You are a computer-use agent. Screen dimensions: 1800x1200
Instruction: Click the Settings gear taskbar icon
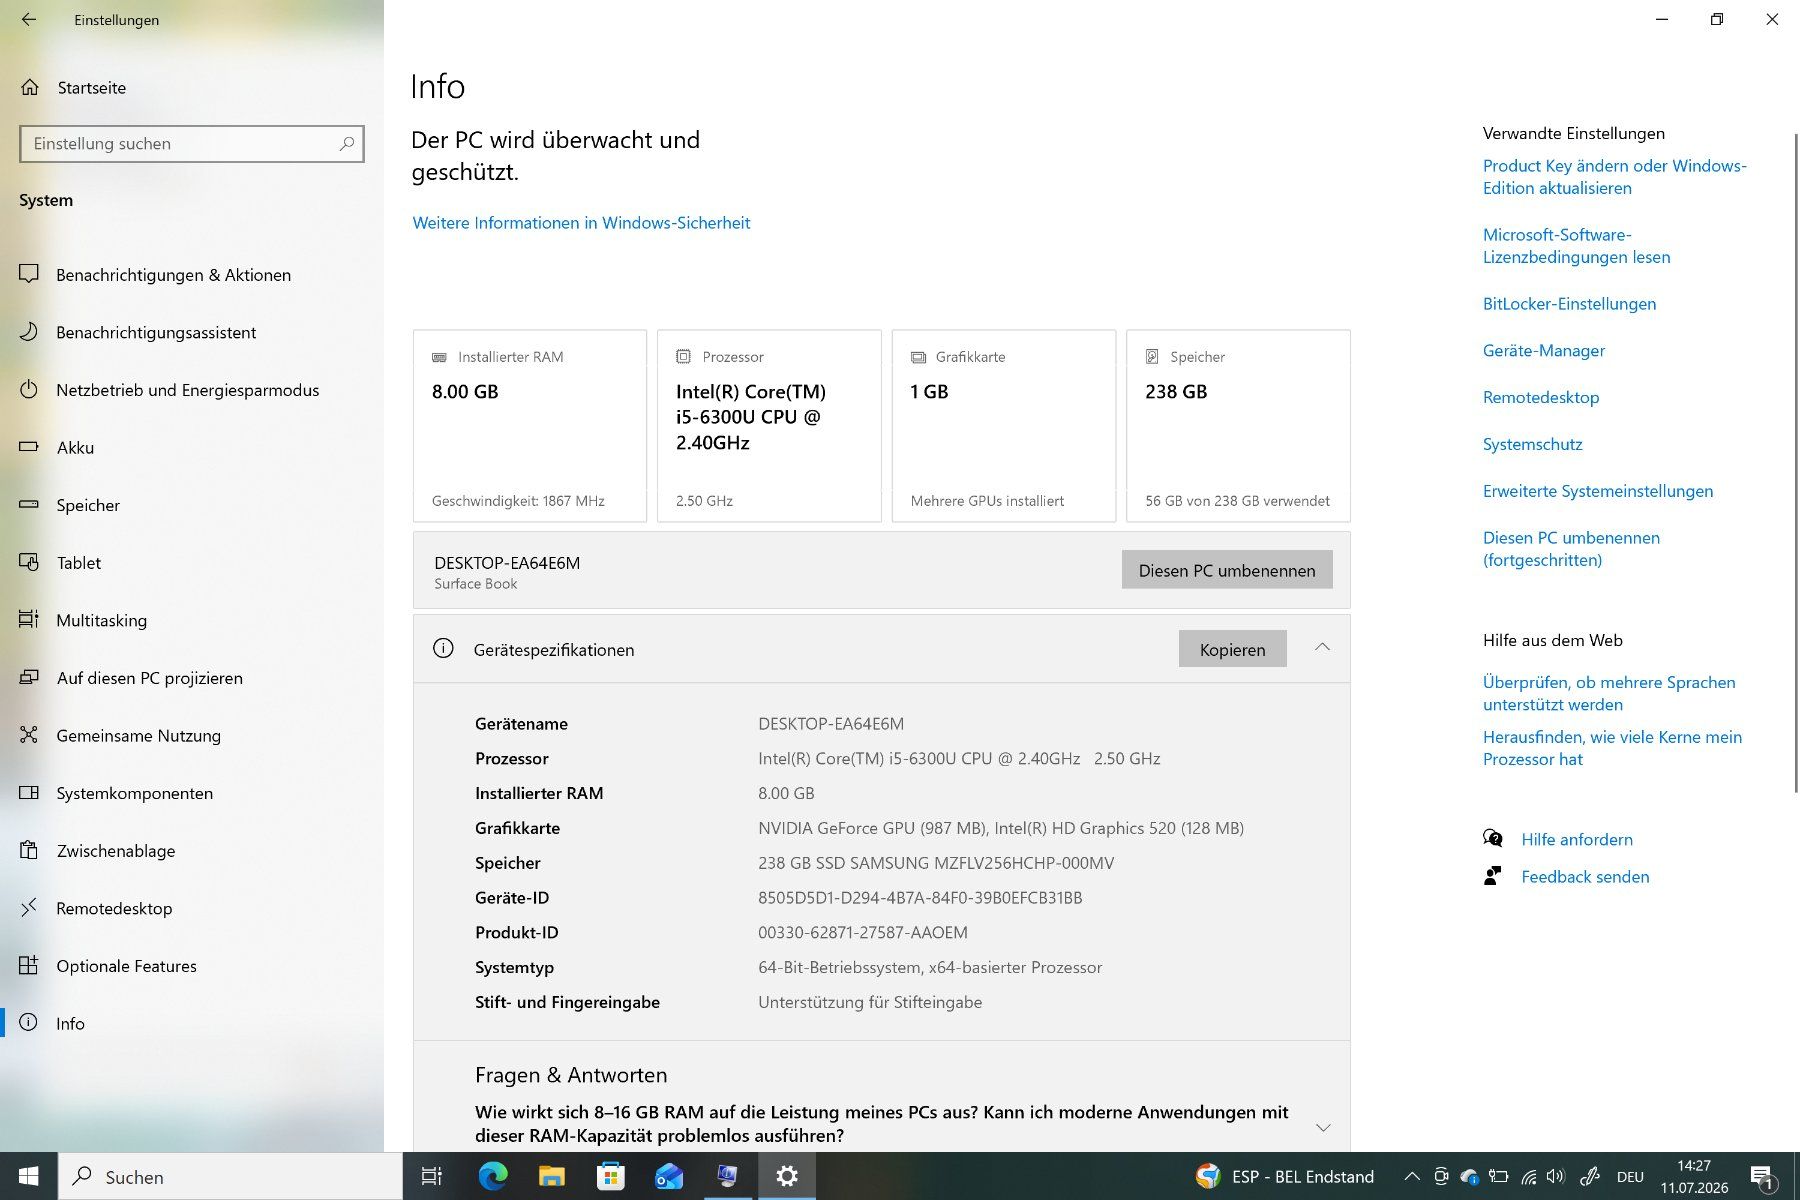point(787,1176)
